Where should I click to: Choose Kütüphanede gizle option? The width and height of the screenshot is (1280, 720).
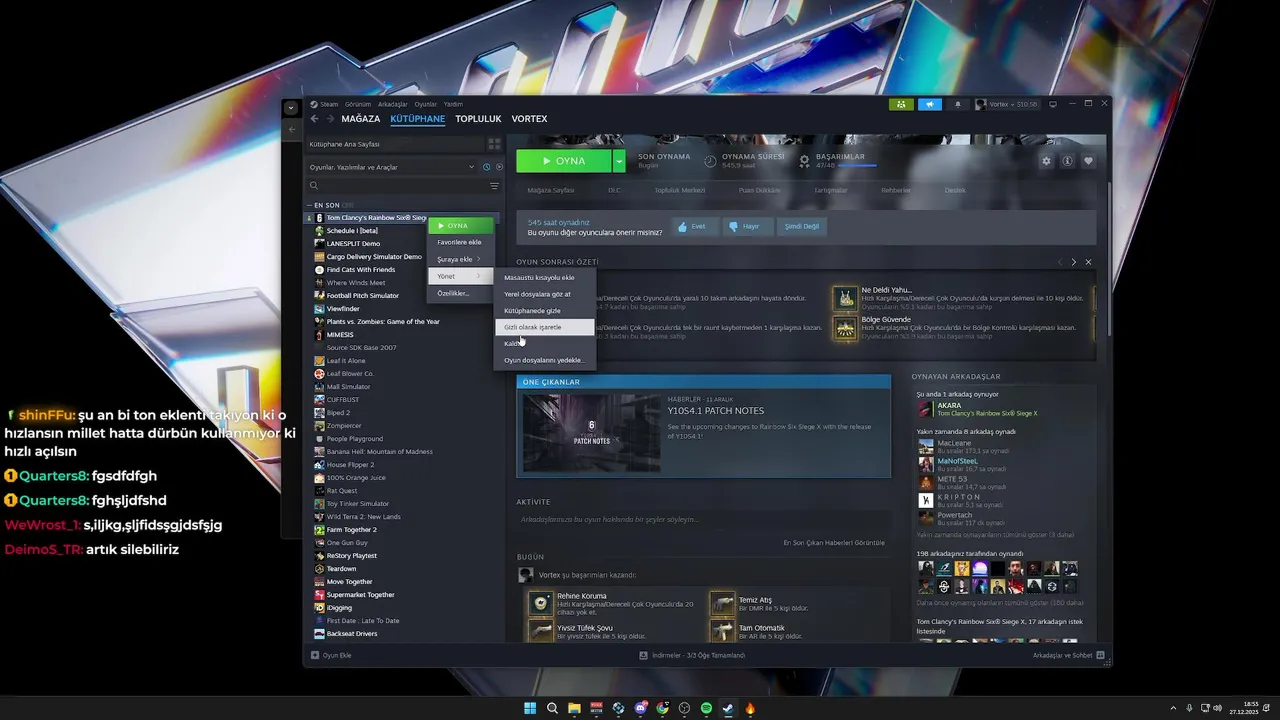(x=545, y=311)
